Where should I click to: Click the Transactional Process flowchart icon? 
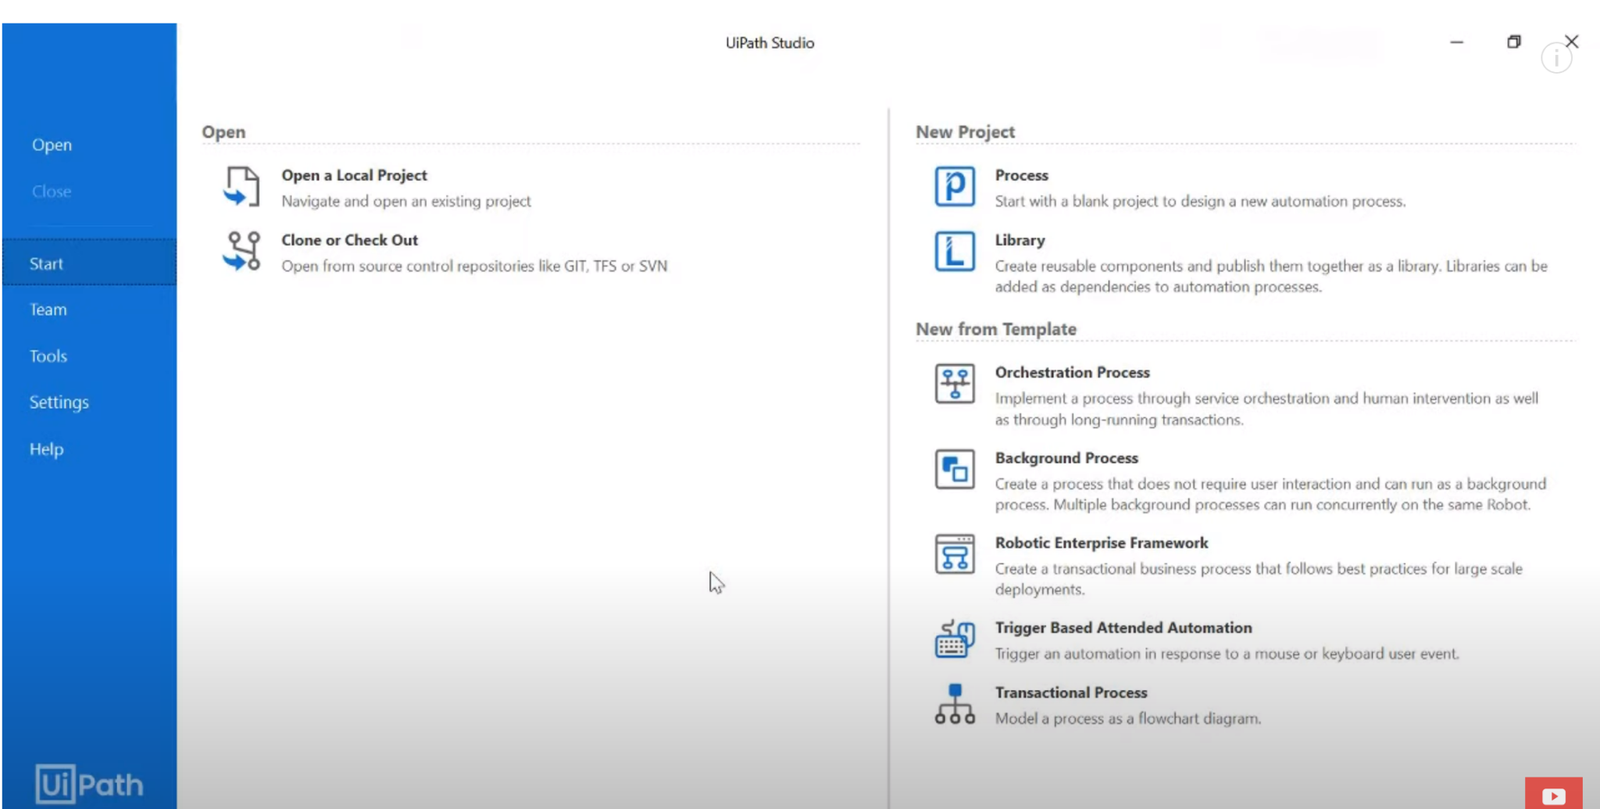click(x=955, y=704)
